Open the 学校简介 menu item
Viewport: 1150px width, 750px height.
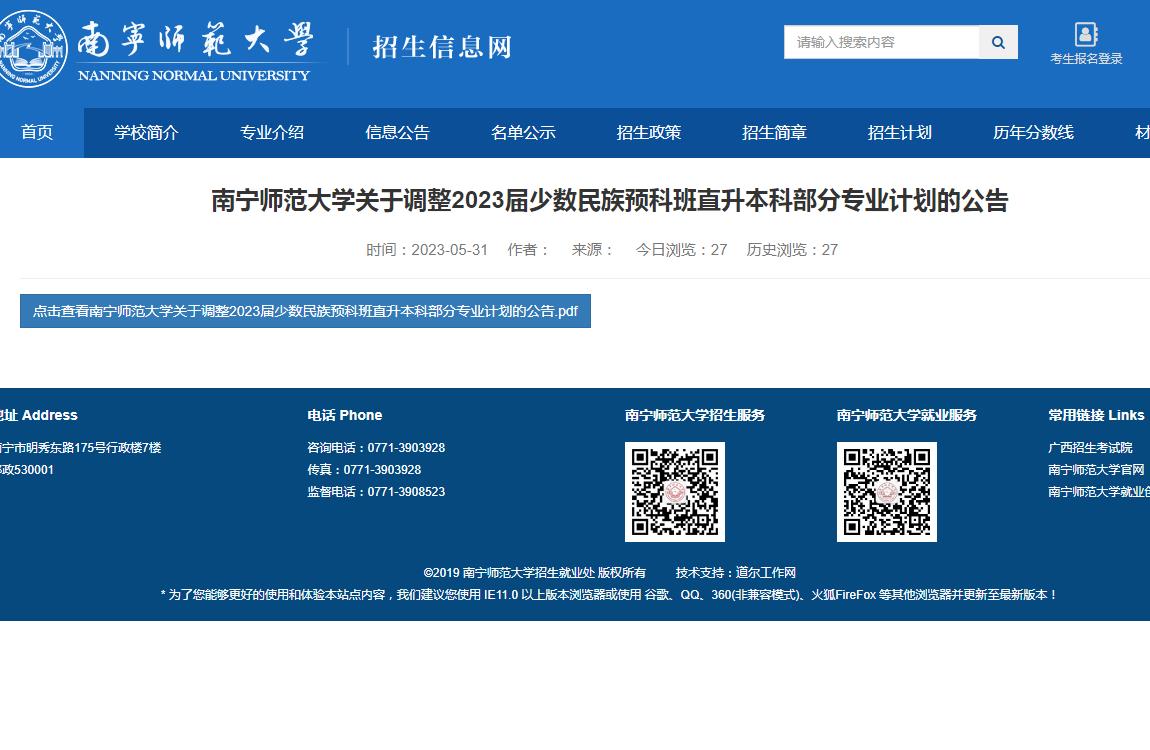click(x=147, y=133)
